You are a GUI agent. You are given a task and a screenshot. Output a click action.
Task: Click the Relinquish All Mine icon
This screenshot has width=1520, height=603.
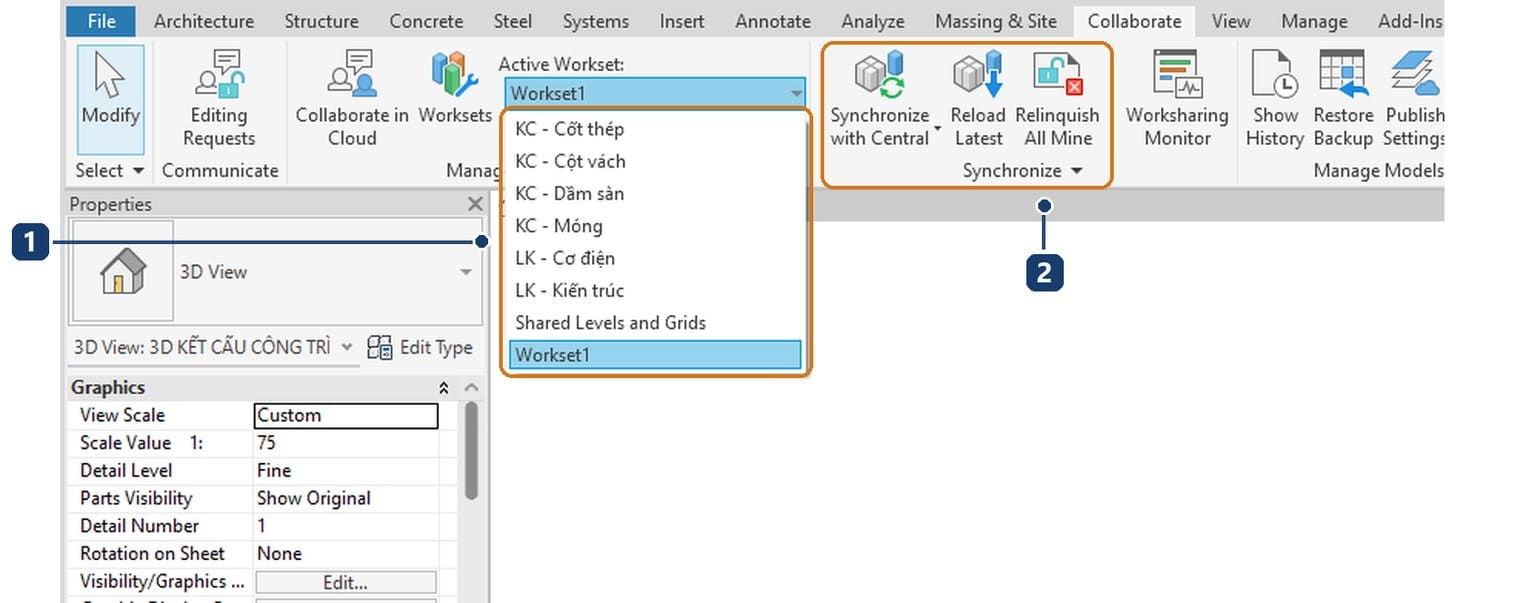pos(1057,76)
